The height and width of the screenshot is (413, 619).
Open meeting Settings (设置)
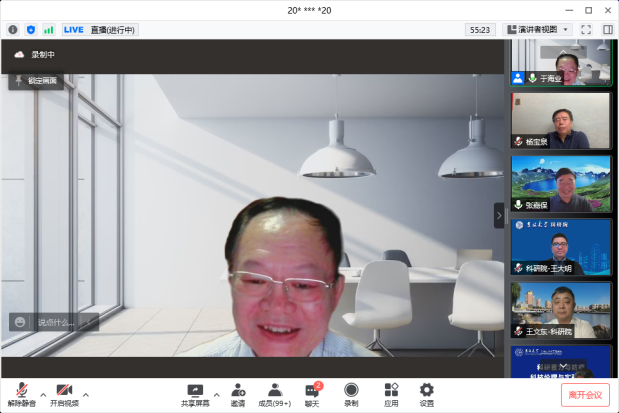tap(427, 392)
